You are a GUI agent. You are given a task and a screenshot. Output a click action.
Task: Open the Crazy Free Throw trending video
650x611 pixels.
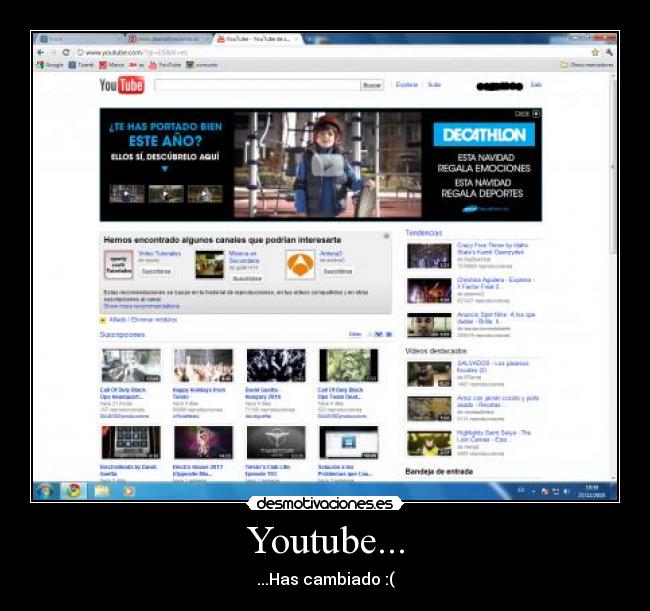click(x=429, y=256)
